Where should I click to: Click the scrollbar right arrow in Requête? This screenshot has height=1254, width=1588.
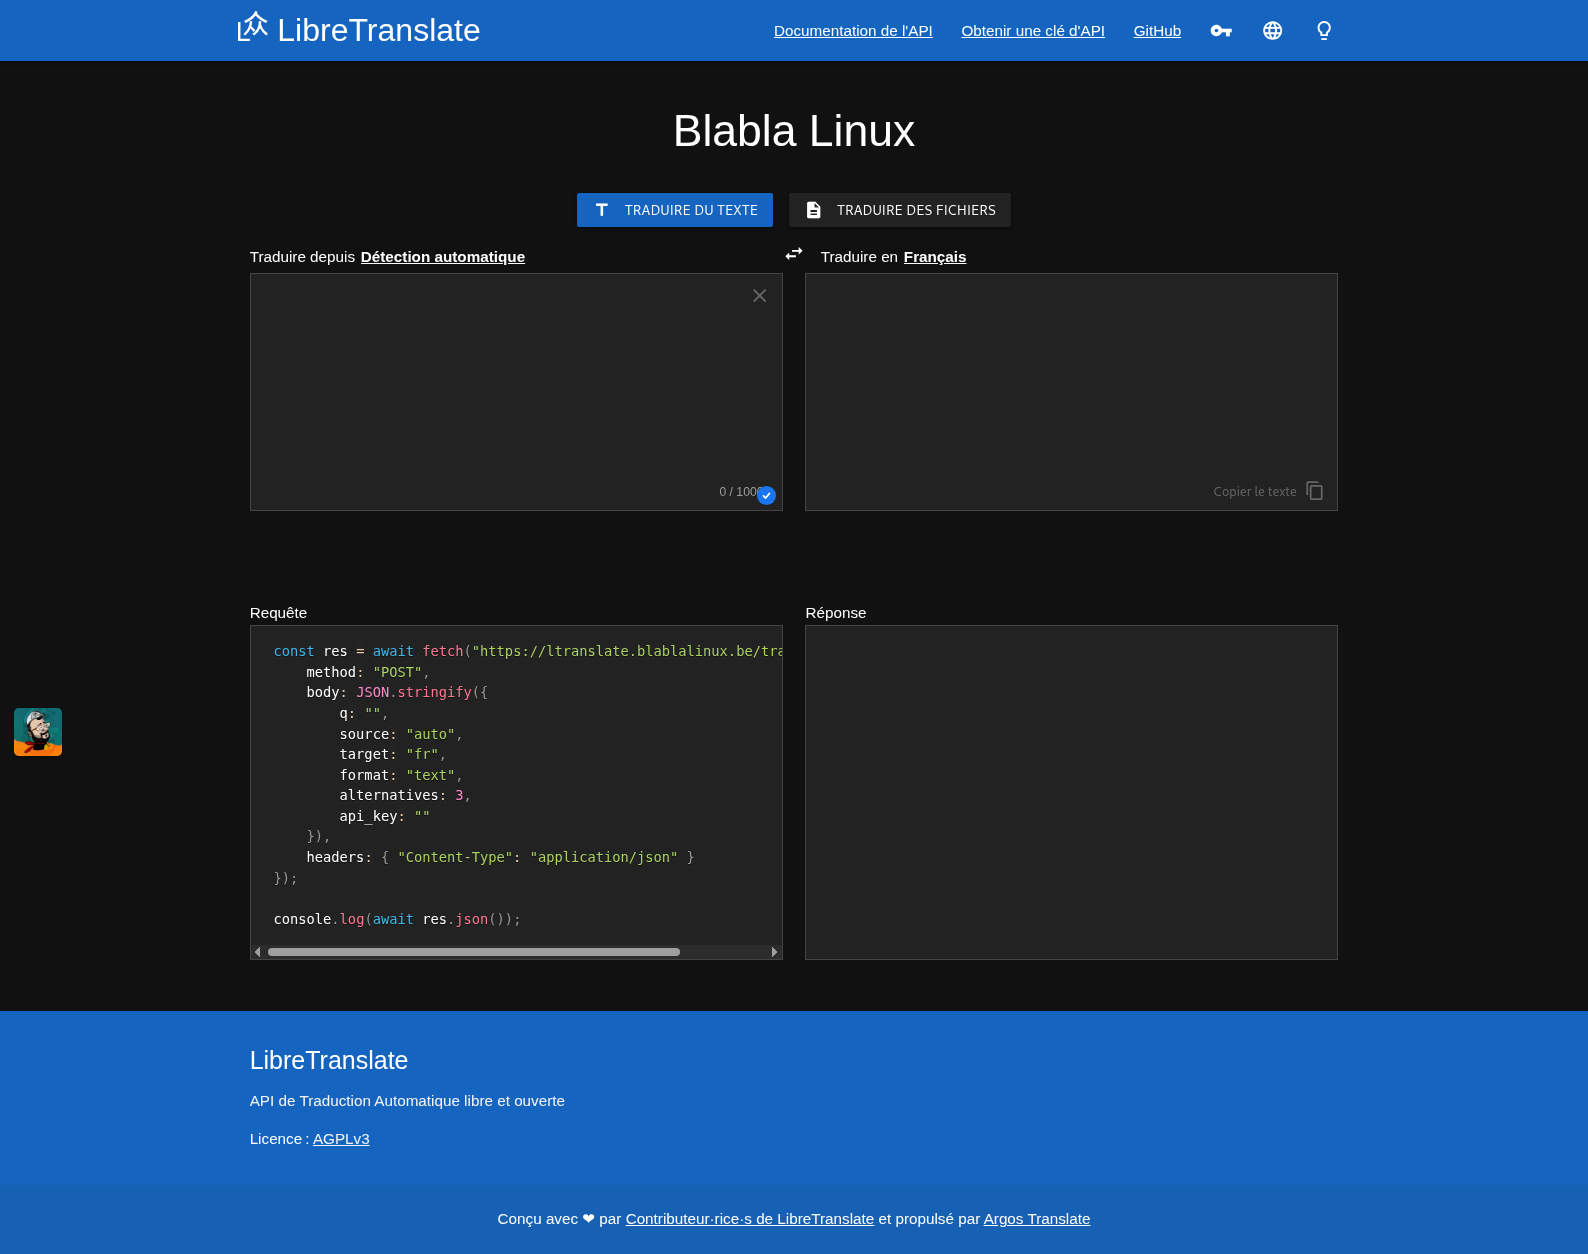(774, 952)
